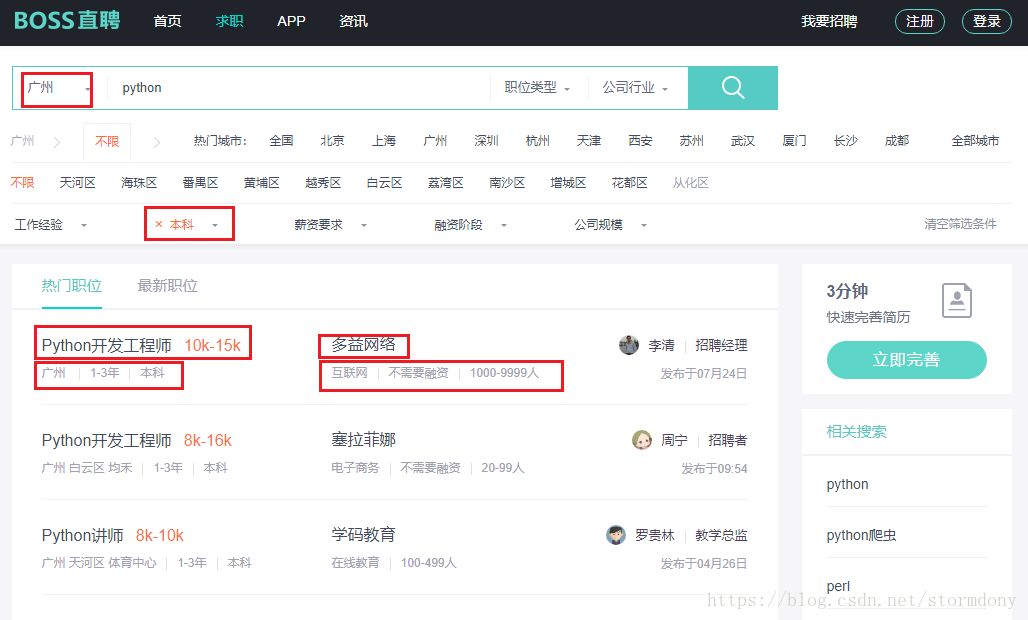The height and width of the screenshot is (620, 1028).
Task: Select hot city 天津
Action: 589,141
